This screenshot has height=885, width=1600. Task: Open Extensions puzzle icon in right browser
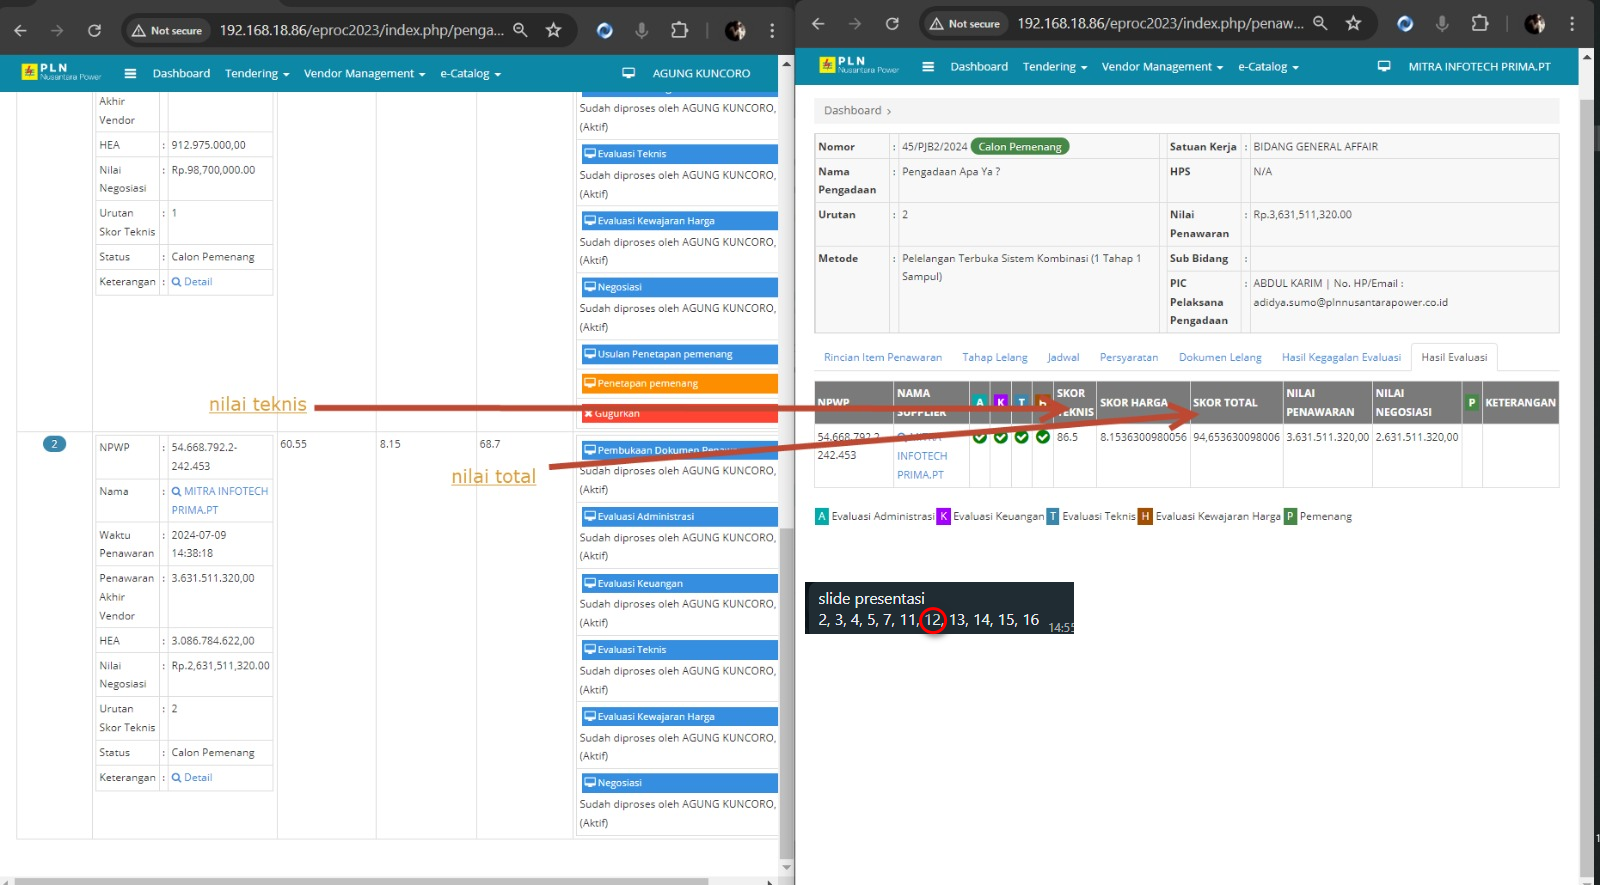point(1480,23)
